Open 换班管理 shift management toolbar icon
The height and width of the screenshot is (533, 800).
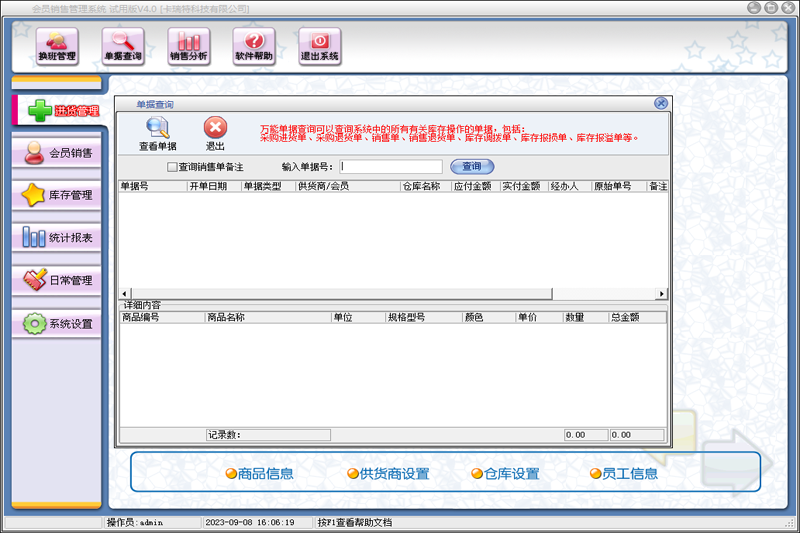coord(57,46)
